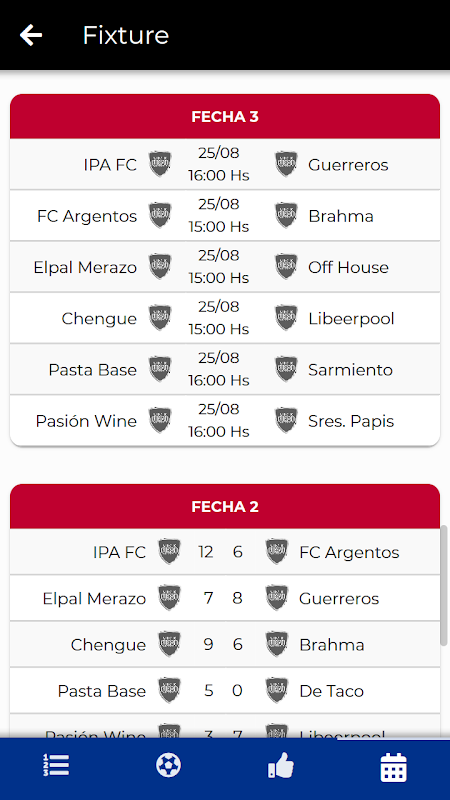Click the Off House team shield

(286, 267)
